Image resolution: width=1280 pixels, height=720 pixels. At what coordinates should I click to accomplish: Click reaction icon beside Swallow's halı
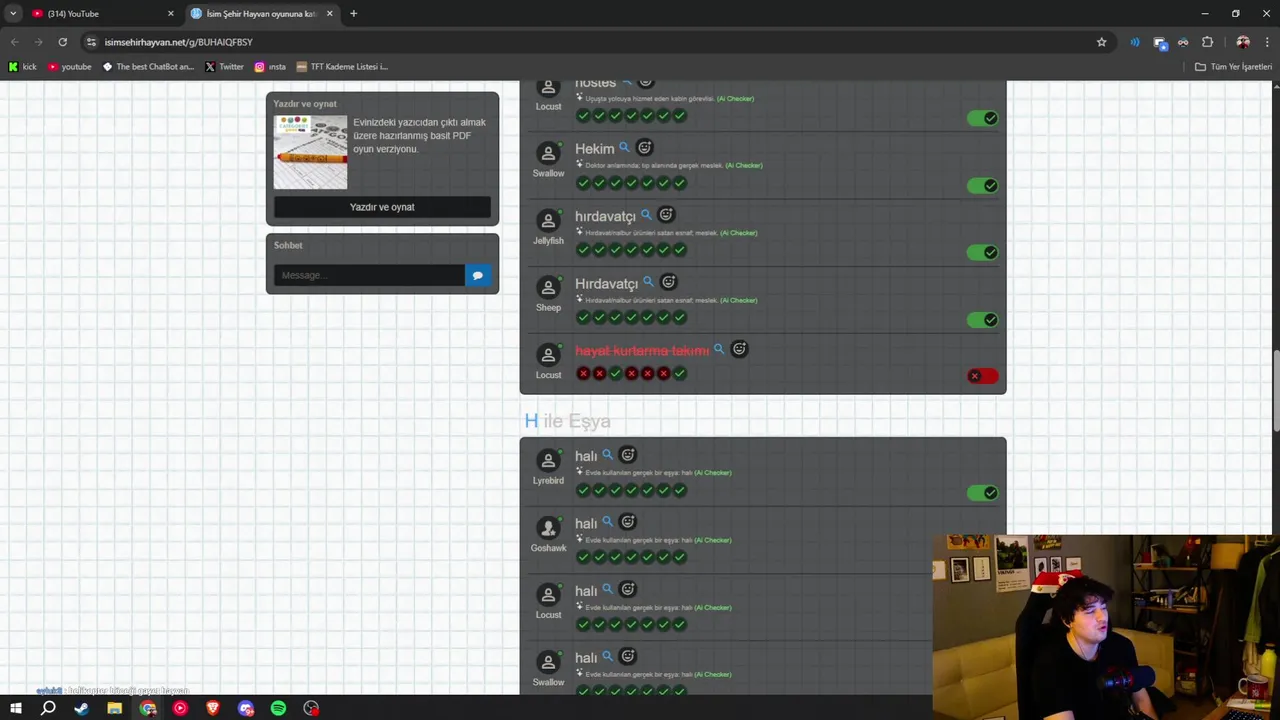[x=628, y=657]
